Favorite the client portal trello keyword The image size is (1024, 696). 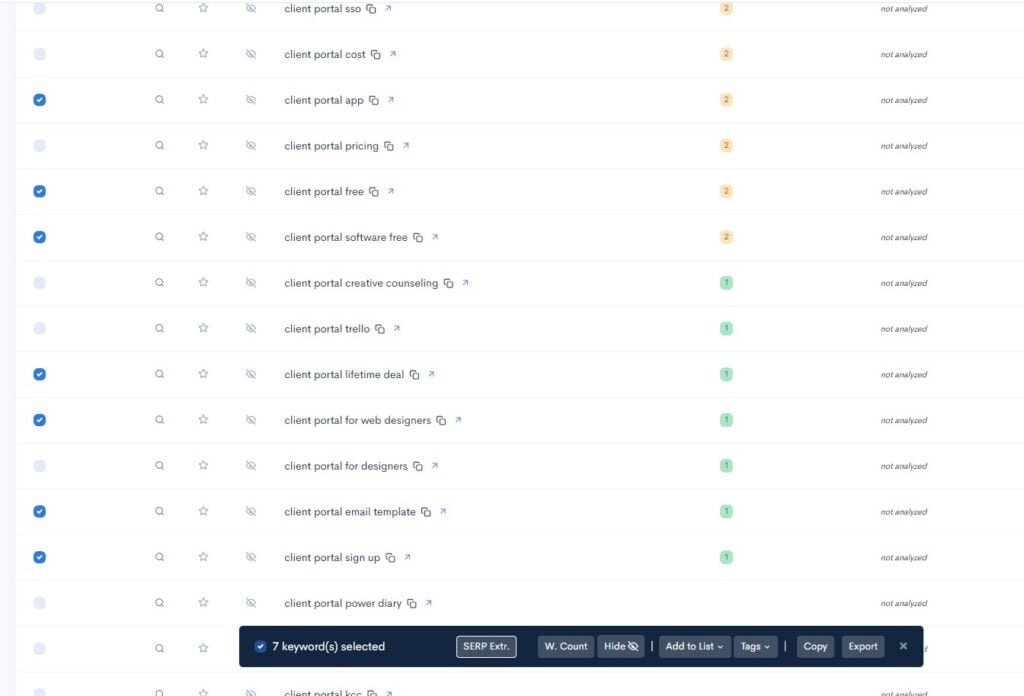point(203,328)
